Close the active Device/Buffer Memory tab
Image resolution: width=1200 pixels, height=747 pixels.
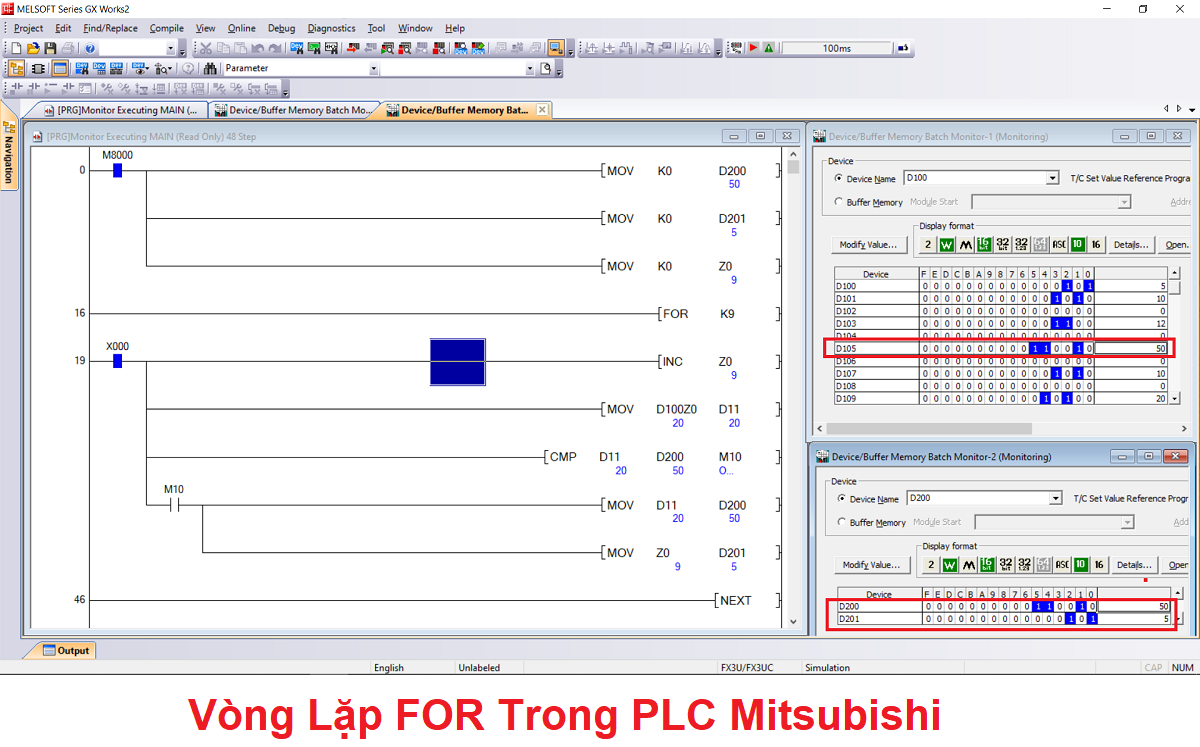[x=542, y=110]
